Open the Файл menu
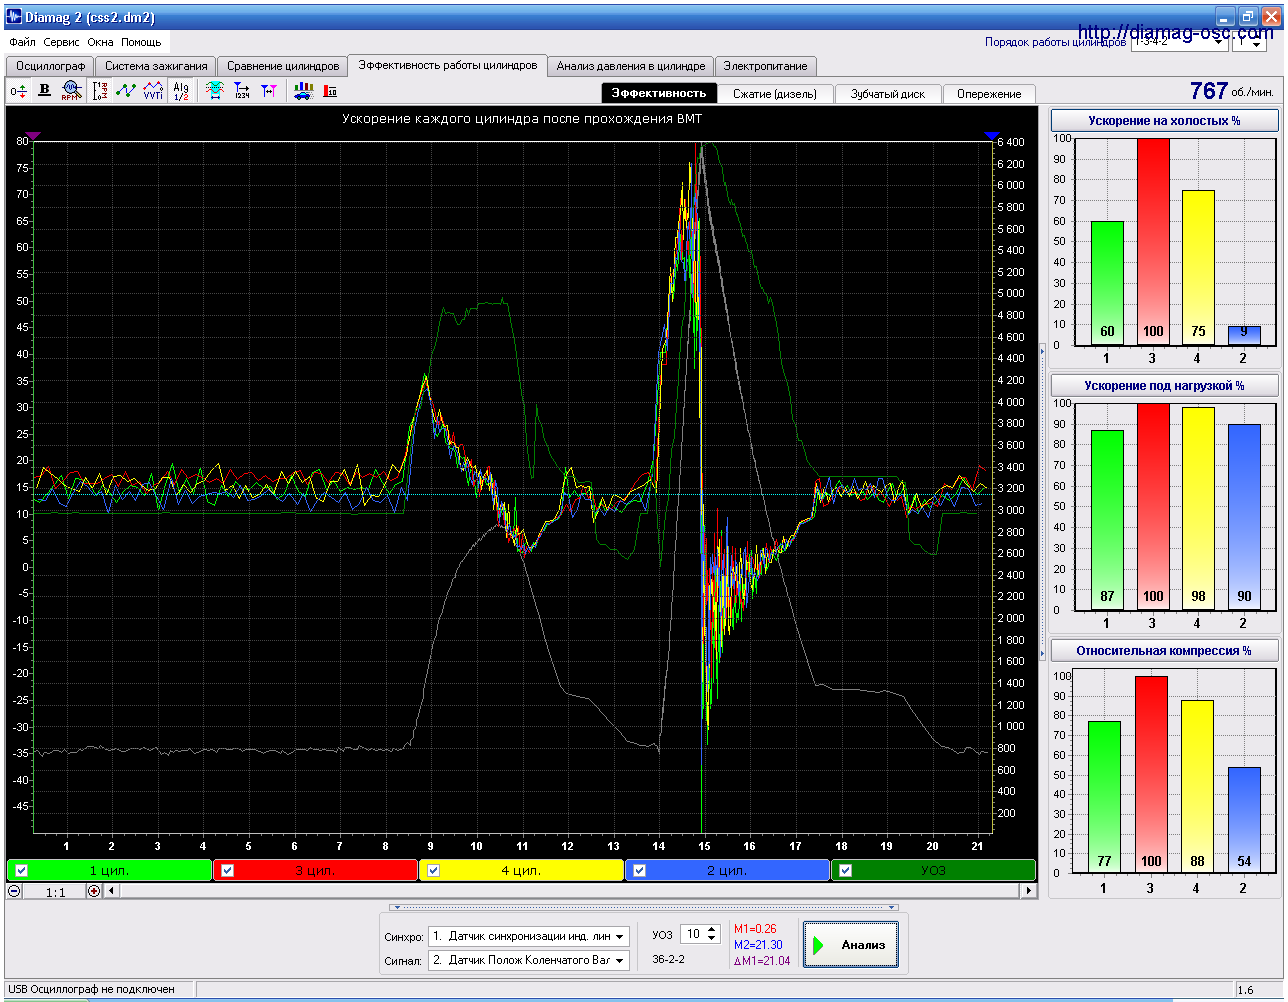The image size is (1288, 1002). 22,43
